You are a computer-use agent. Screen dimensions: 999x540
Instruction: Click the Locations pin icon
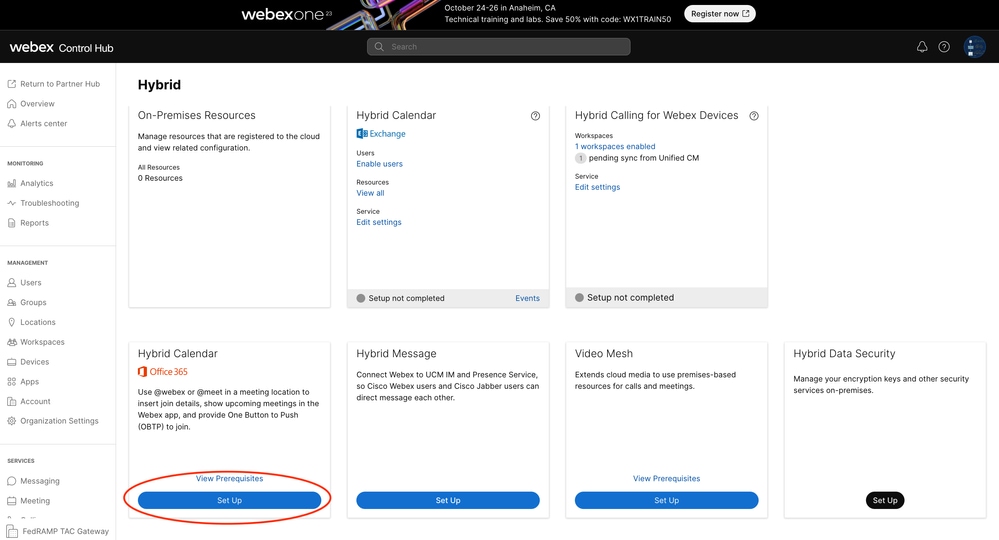click(x=11, y=322)
